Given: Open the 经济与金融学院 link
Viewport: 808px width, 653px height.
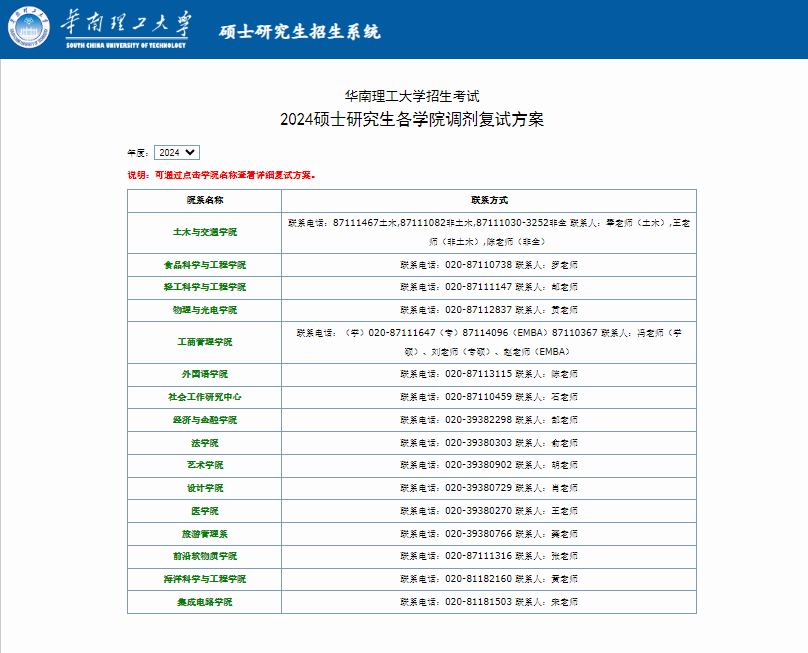Looking at the screenshot, I should click(x=205, y=420).
